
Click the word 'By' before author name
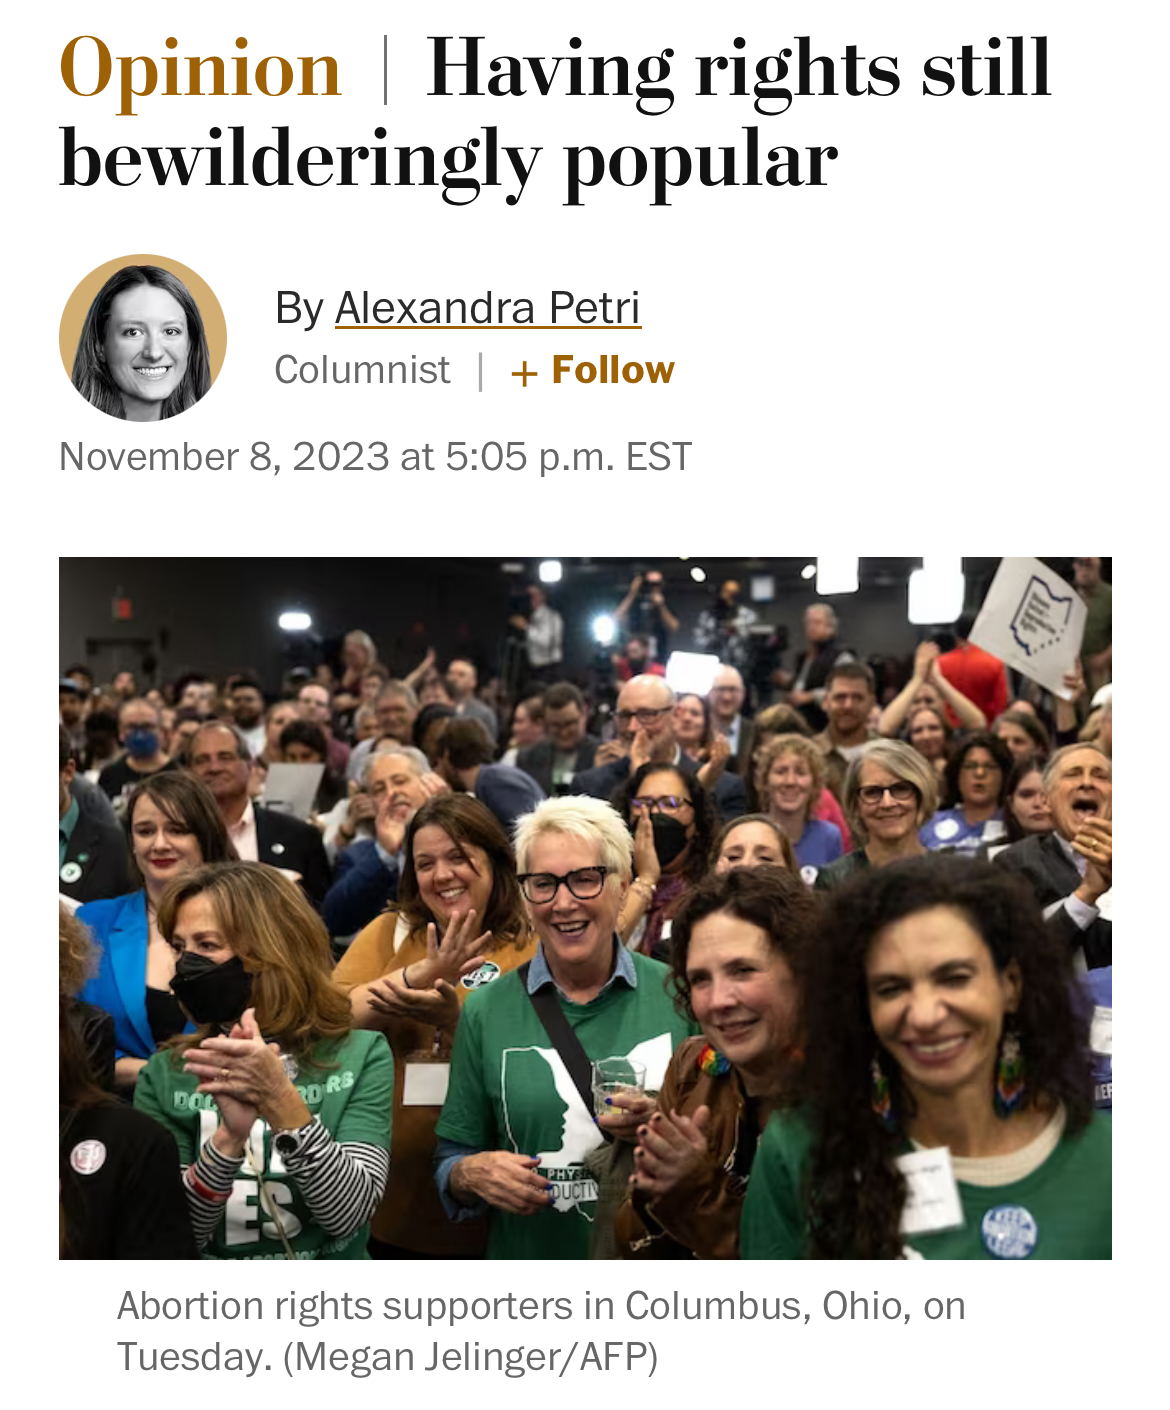[298, 308]
